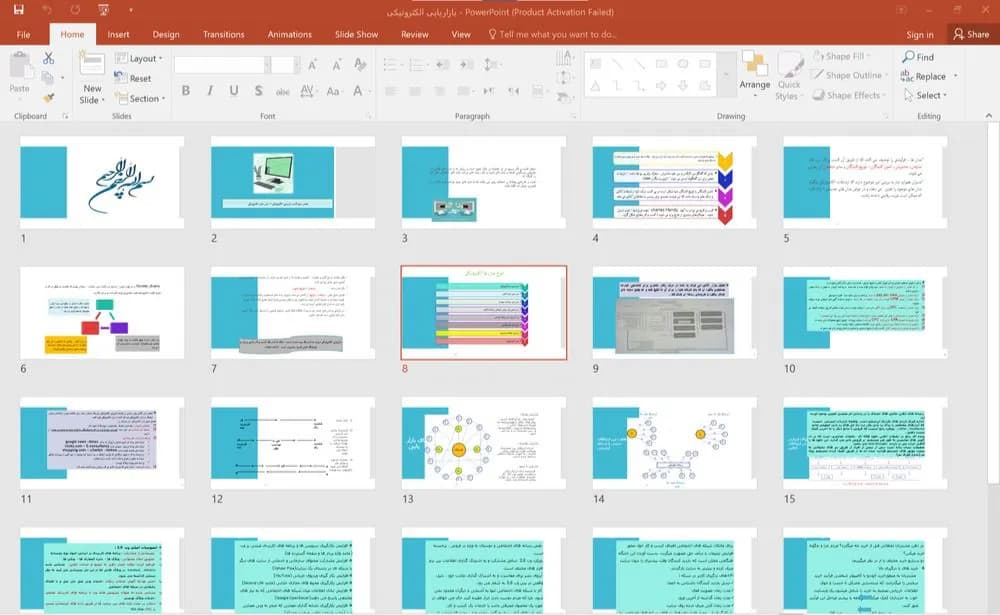
Task: Expand the Shape Effects dropdown
Action: point(849,95)
